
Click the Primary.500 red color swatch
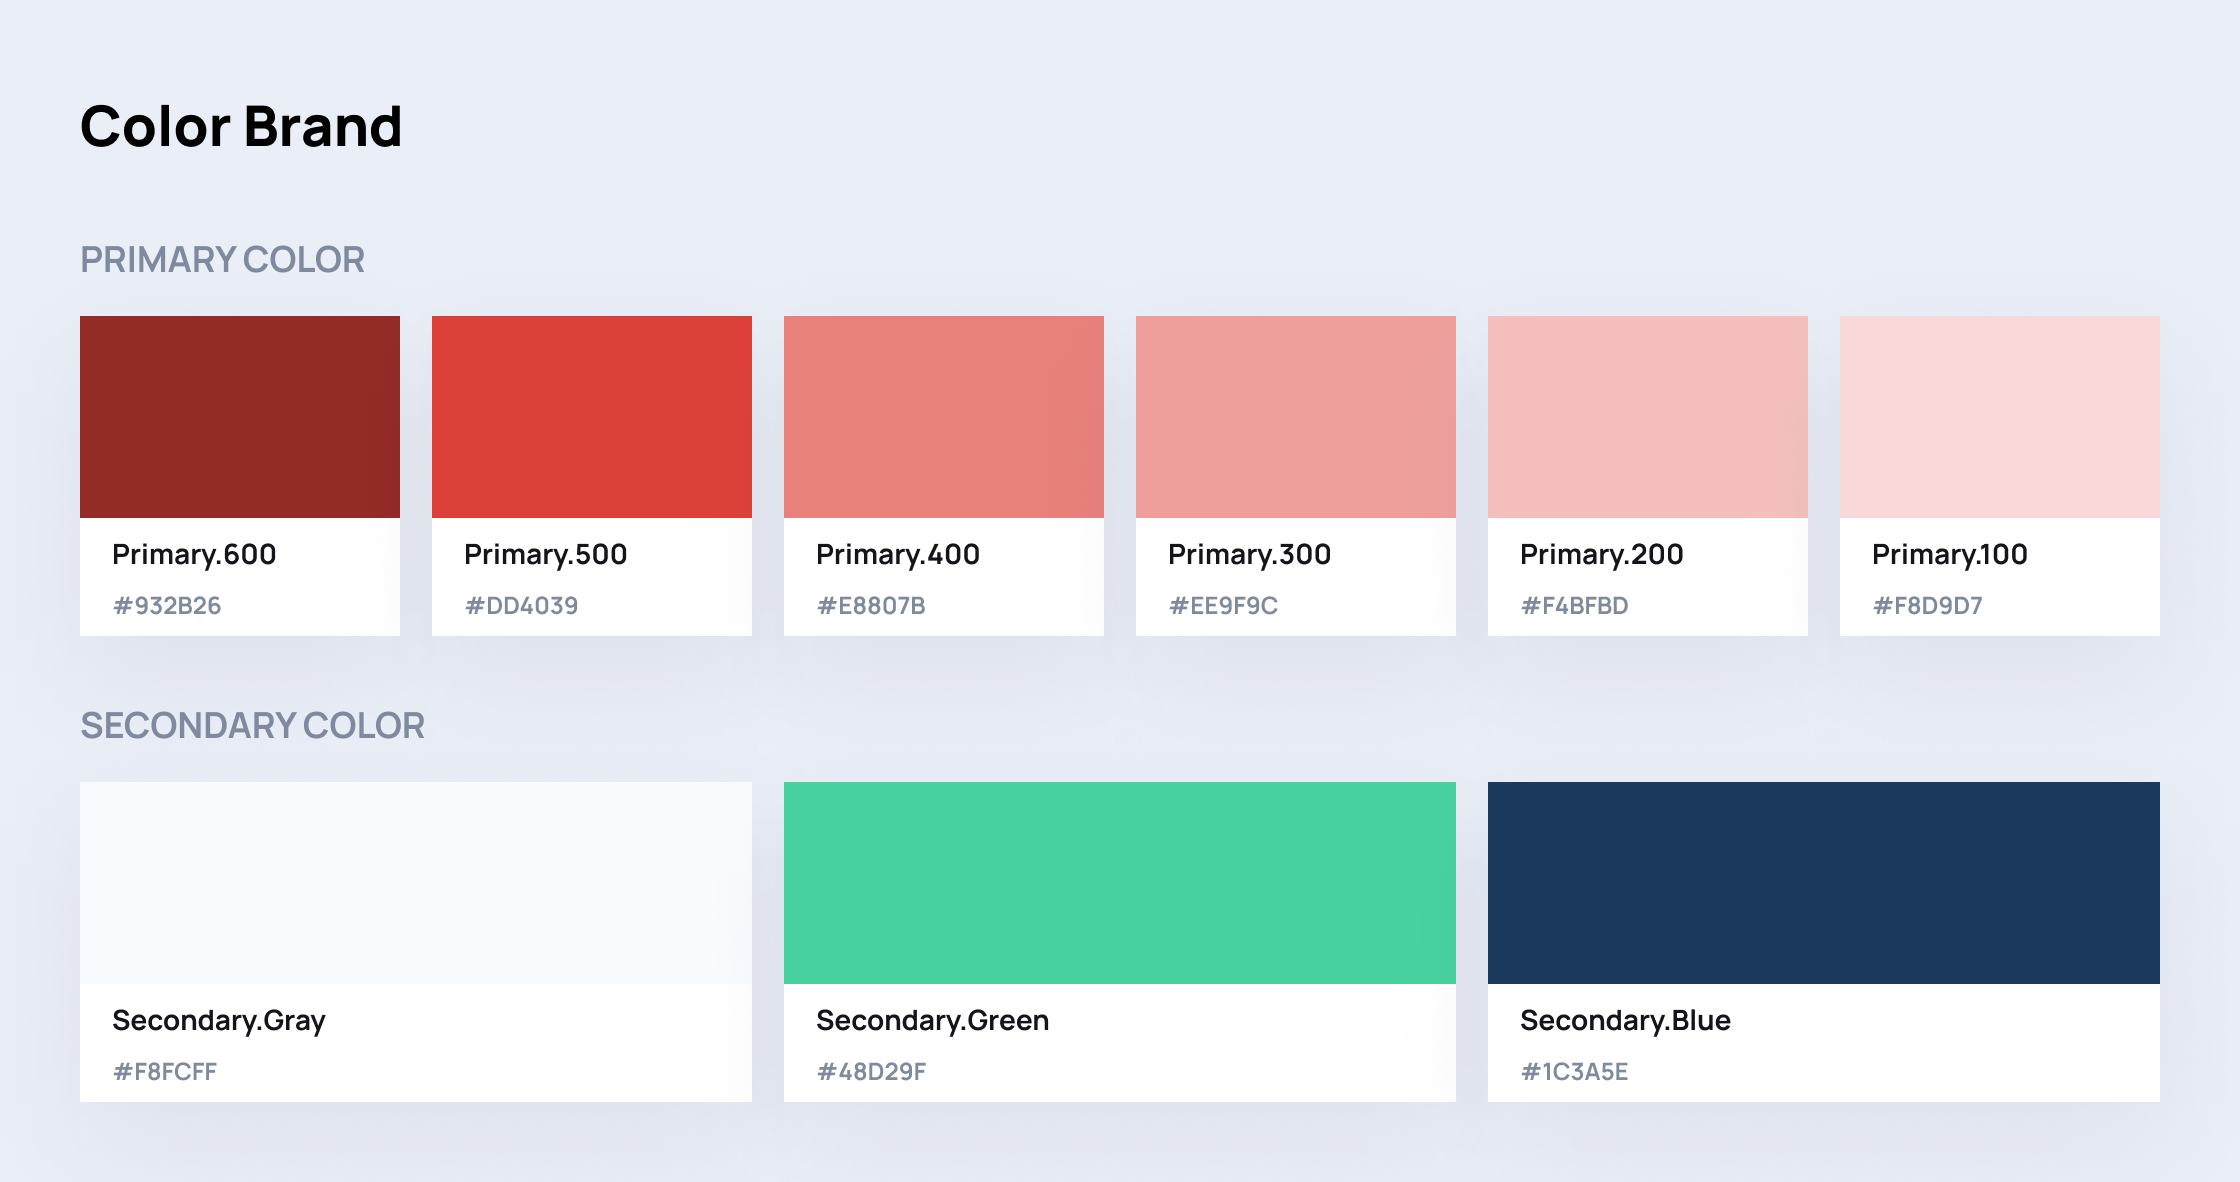[x=592, y=417]
